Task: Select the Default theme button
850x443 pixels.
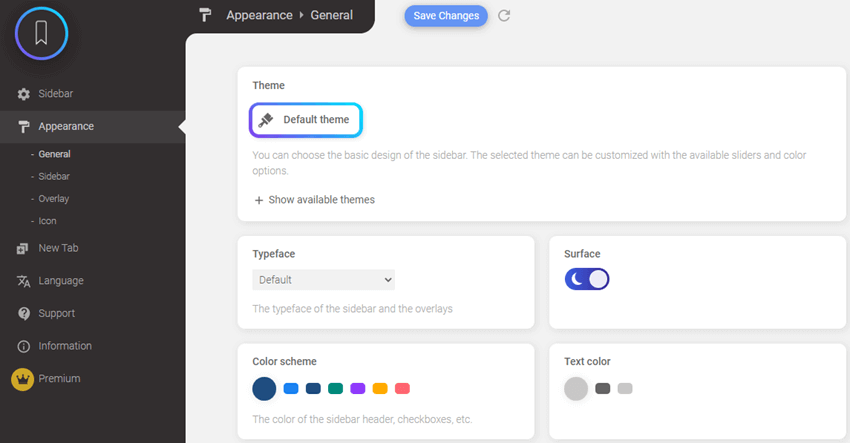Action: pos(305,120)
